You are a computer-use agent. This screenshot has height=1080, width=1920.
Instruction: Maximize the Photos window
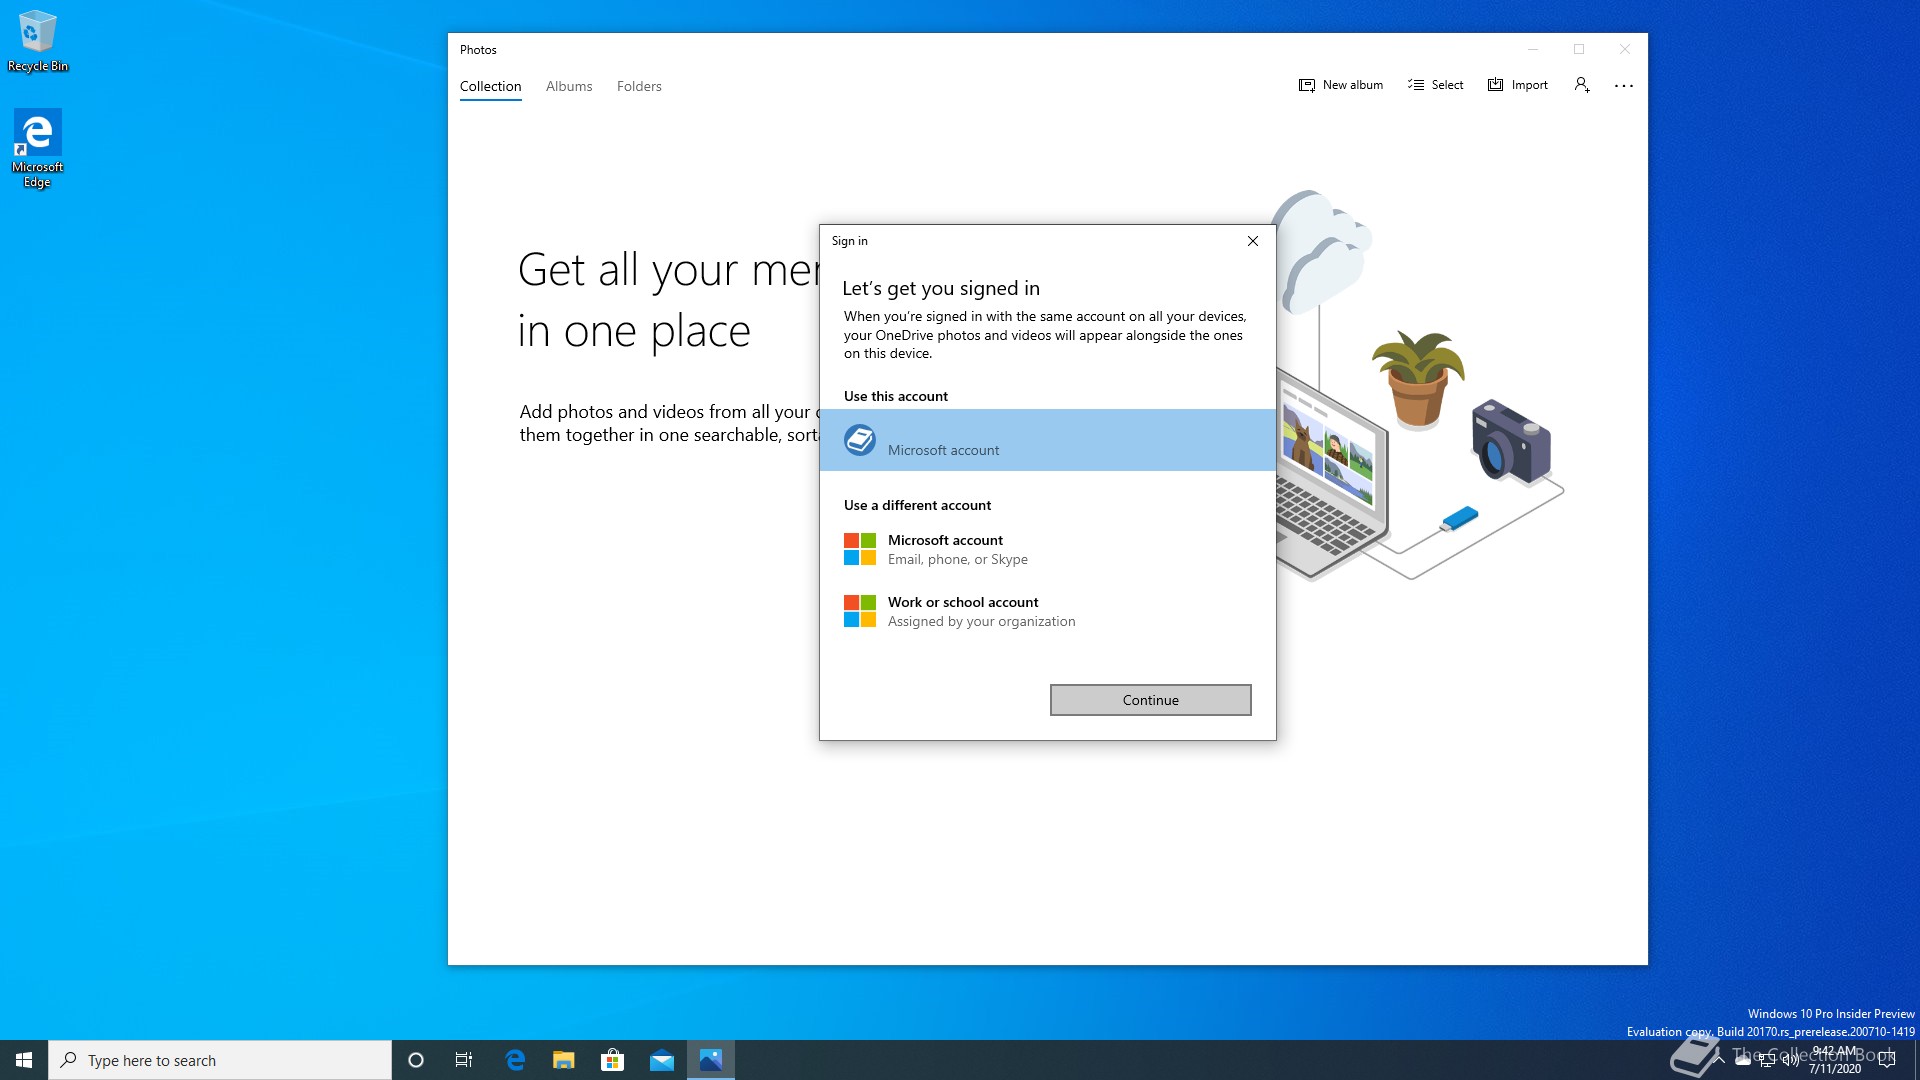coord(1579,49)
